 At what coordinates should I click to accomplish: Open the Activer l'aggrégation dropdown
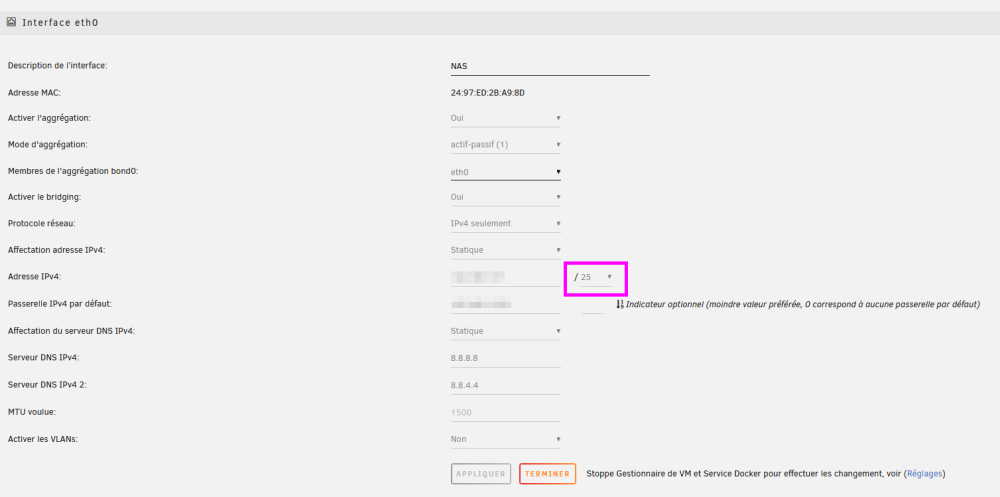(x=506, y=118)
